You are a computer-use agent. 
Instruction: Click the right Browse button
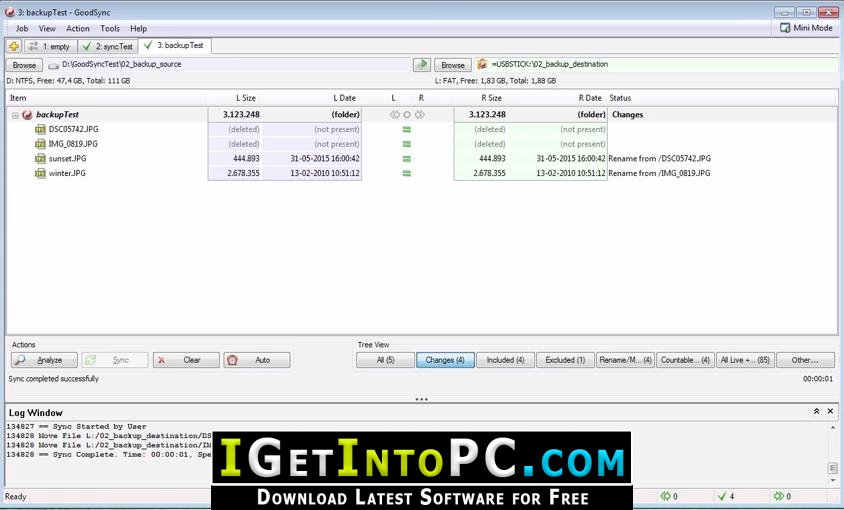click(453, 65)
